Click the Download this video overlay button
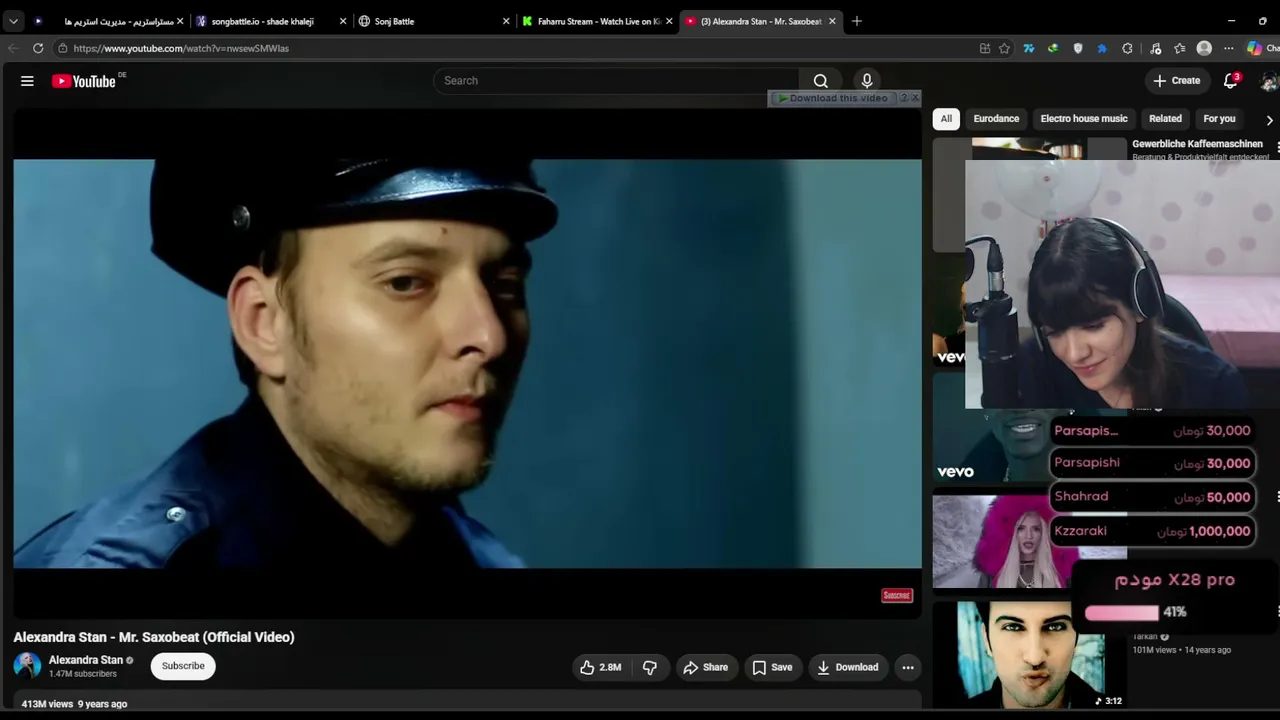The height and width of the screenshot is (720, 1280). click(x=833, y=98)
